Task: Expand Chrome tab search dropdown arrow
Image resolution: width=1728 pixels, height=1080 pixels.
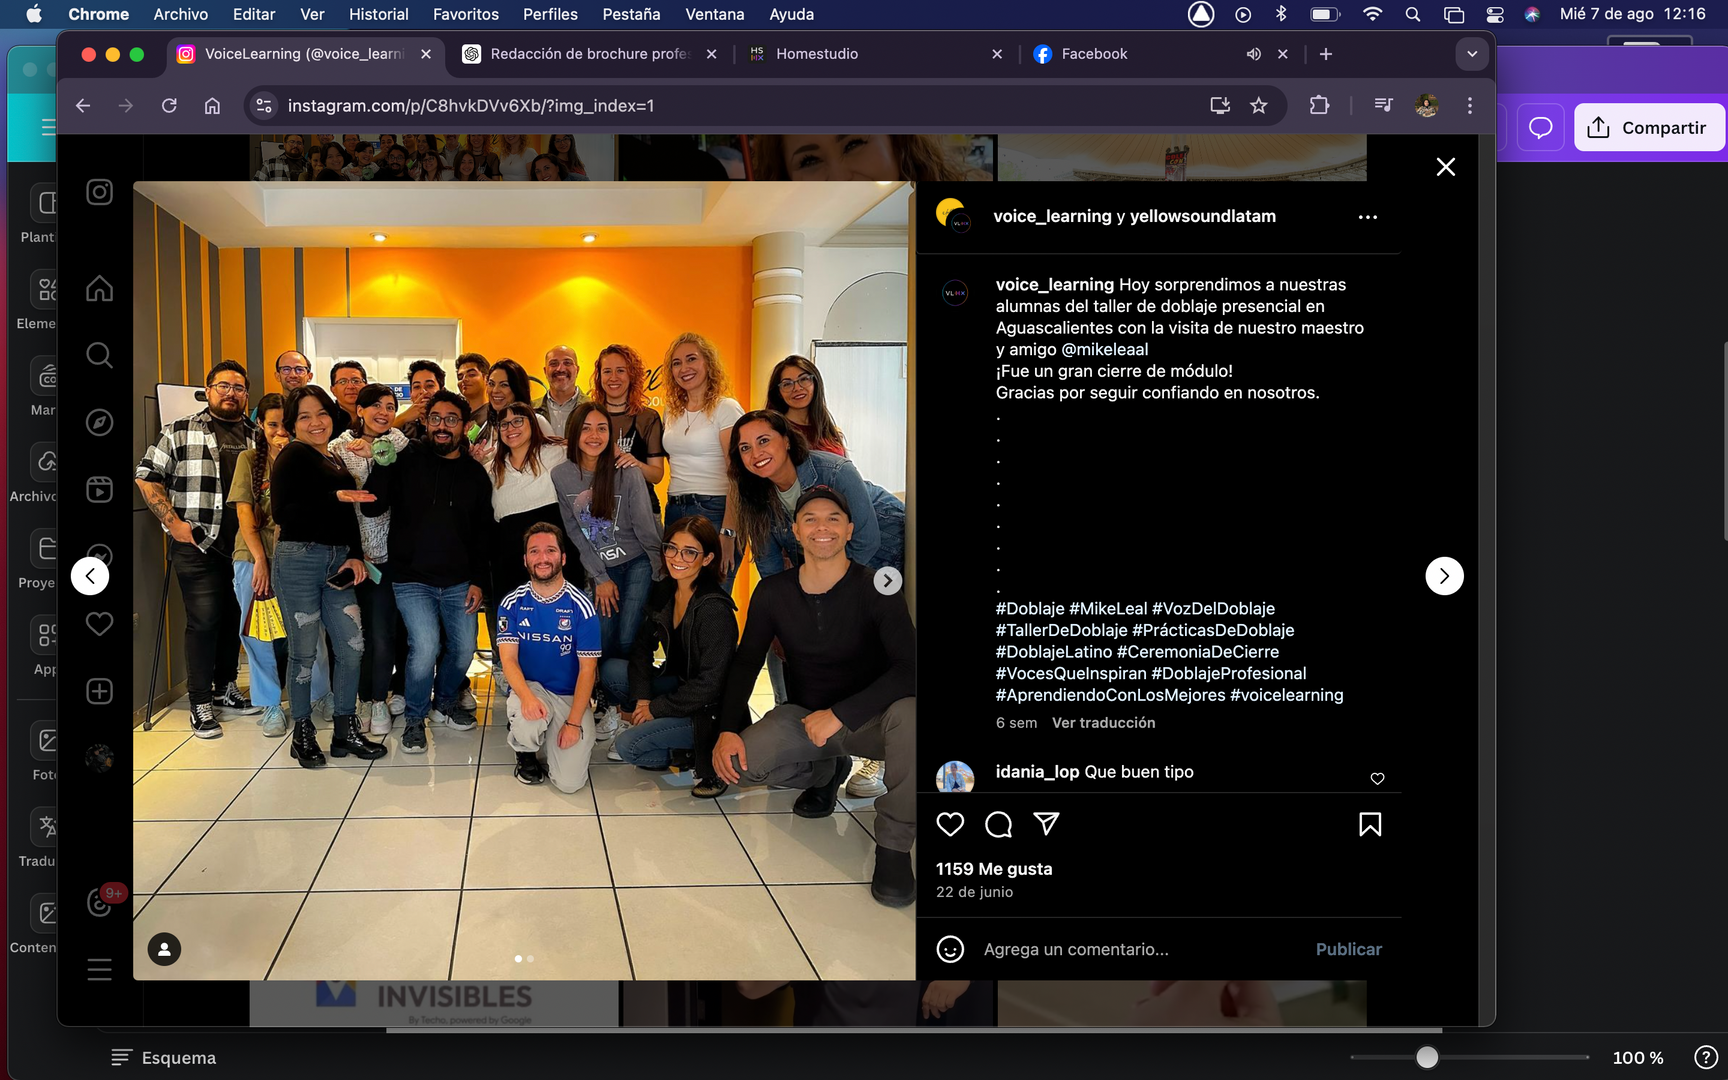Action: tap(1472, 54)
